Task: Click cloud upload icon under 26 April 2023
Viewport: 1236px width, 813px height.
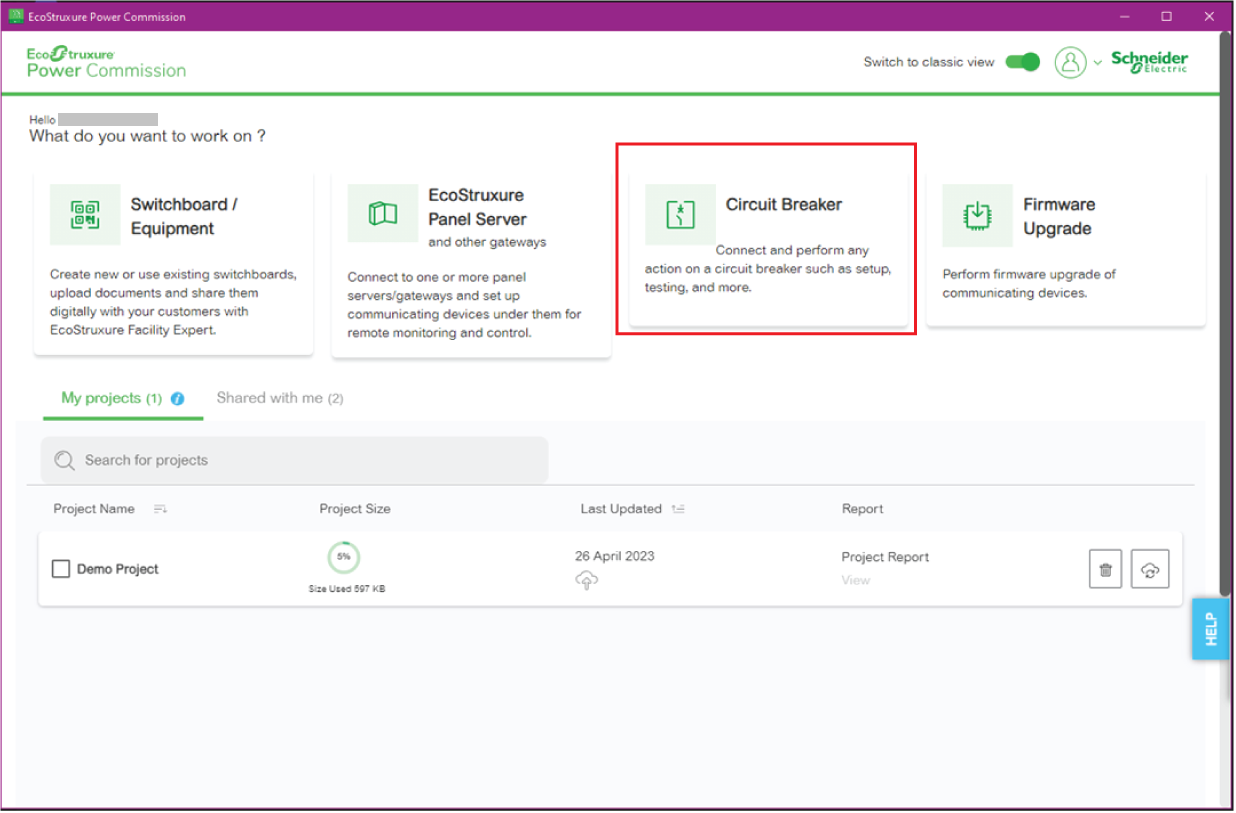Action: click(587, 580)
